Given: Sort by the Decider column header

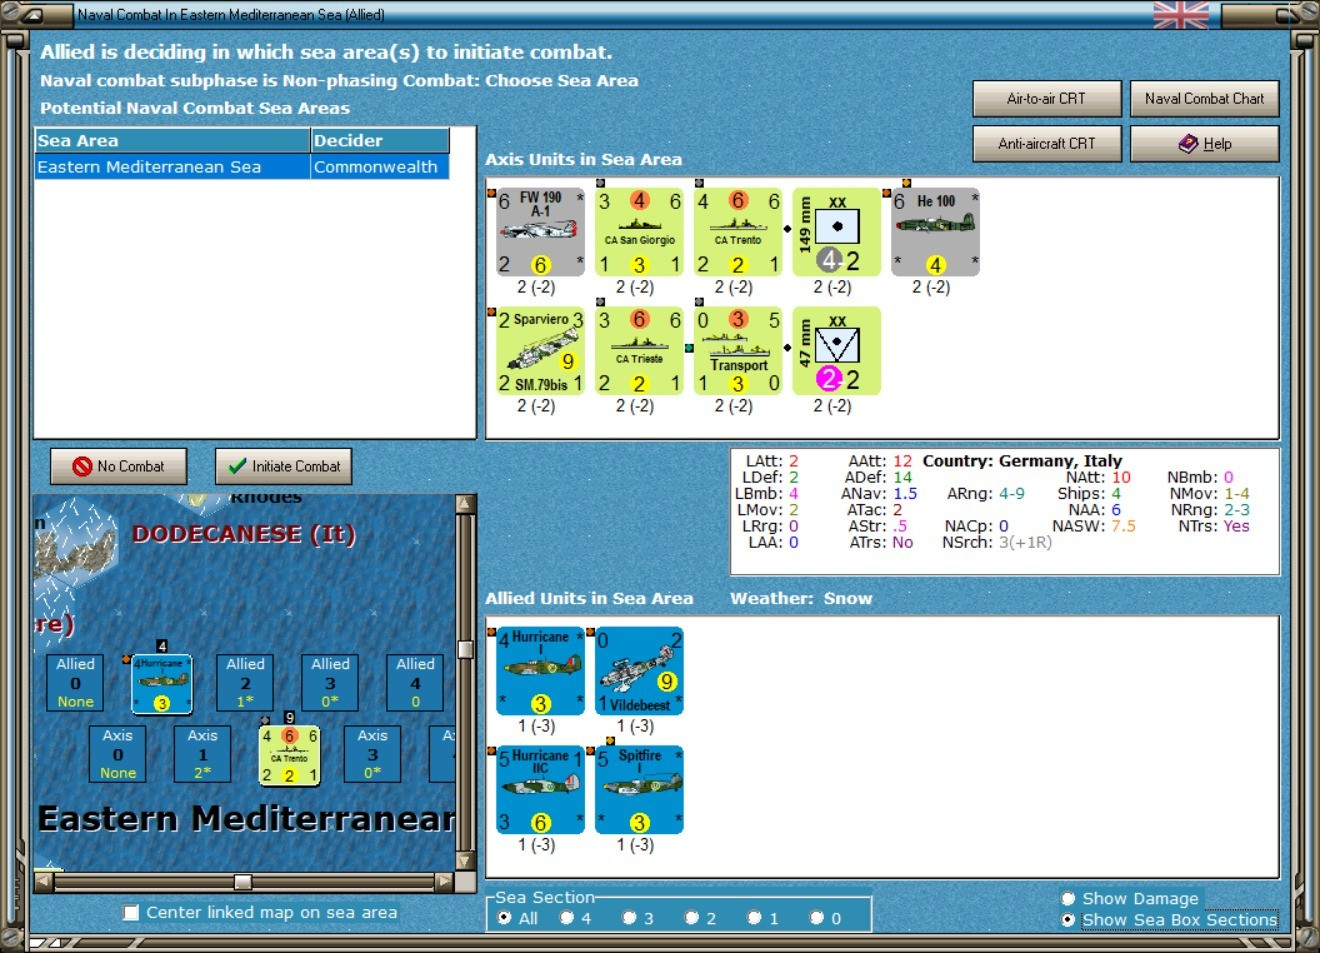Looking at the screenshot, I should 380,140.
